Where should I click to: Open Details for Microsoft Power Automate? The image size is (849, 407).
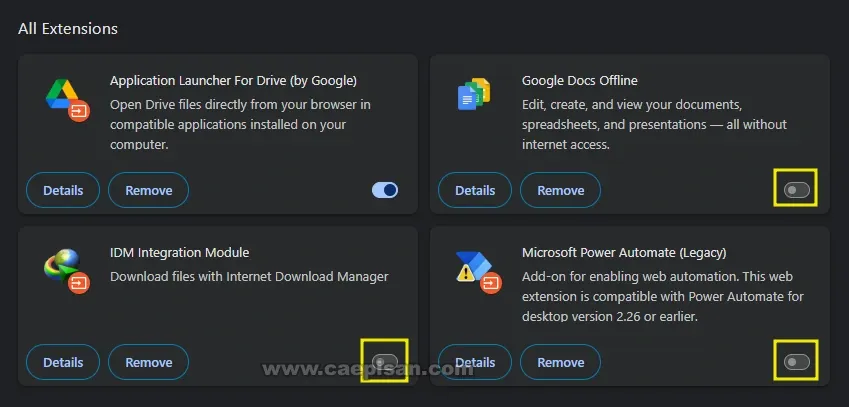pos(475,362)
